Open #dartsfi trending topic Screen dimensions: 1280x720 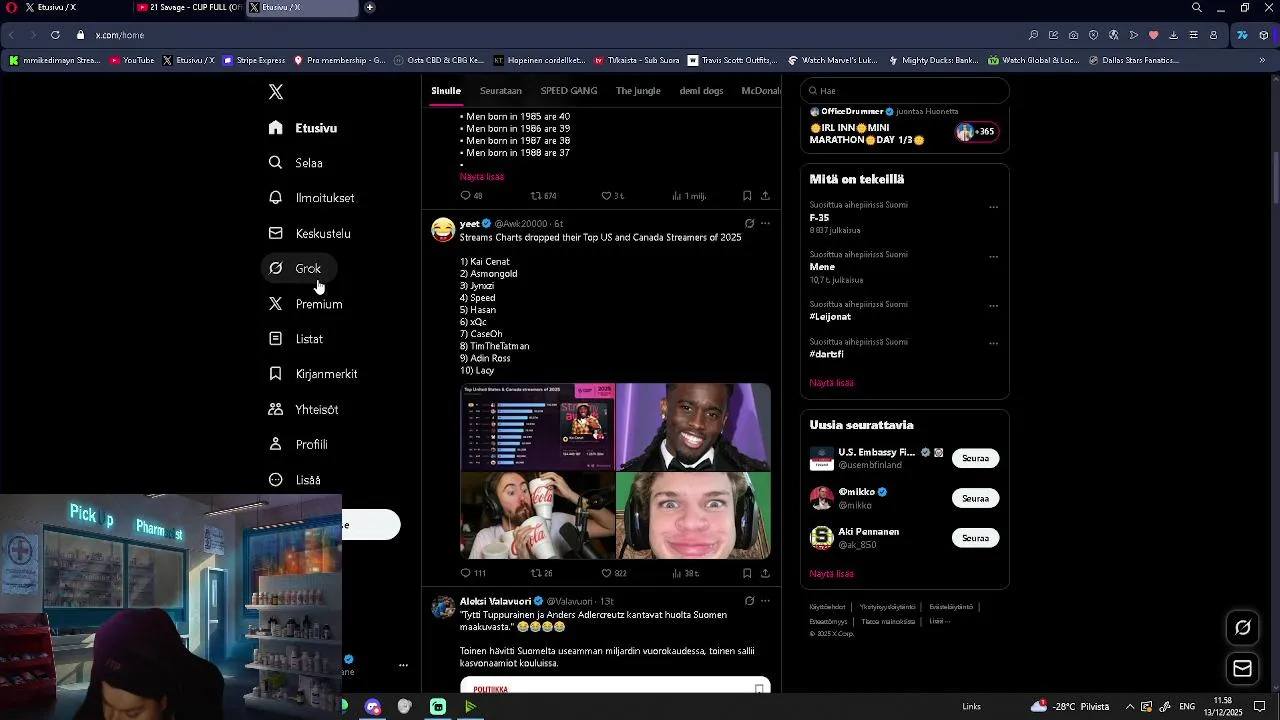(826, 354)
